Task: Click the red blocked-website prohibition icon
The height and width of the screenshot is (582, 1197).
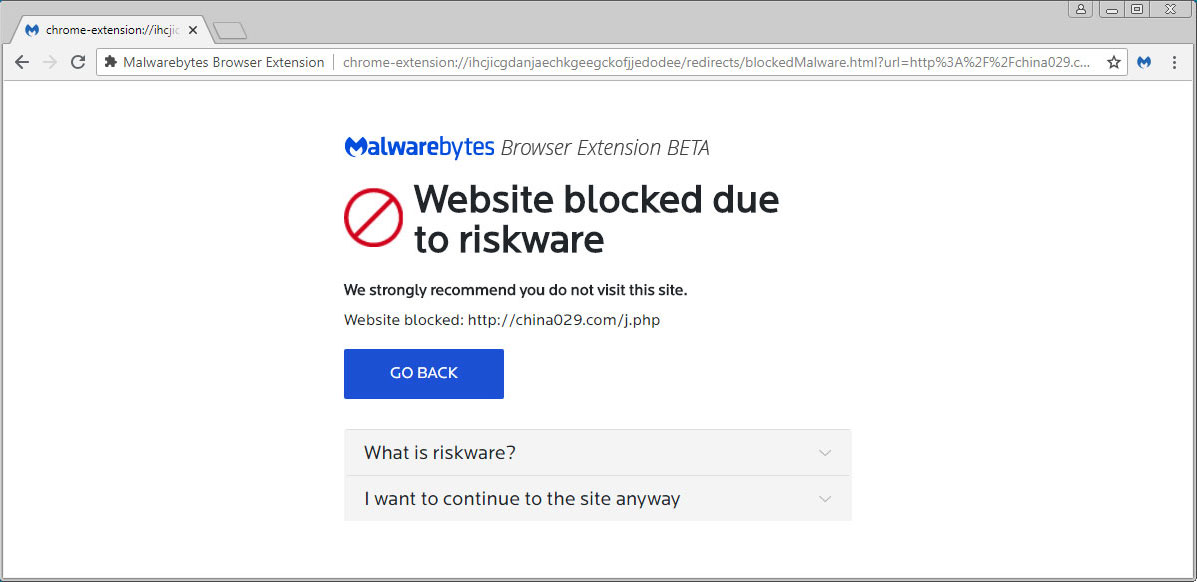Action: (373, 217)
